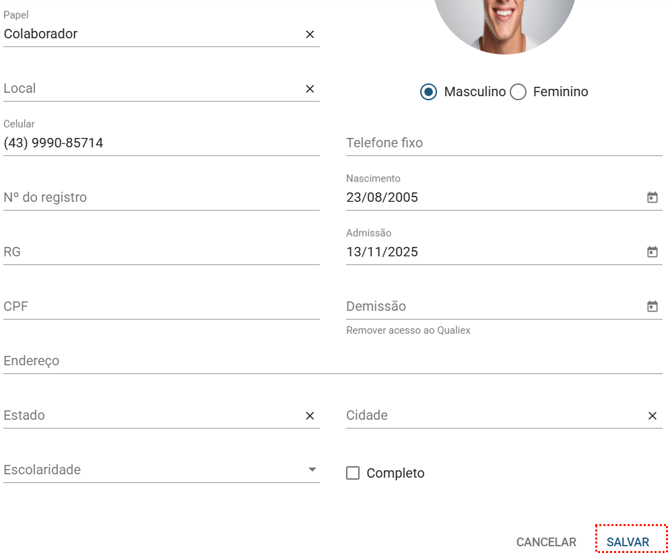Image resolution: width=670 pixels, height=553 pixels.
Task: Open the Papel Colaborador combo box
Action: 150,34
